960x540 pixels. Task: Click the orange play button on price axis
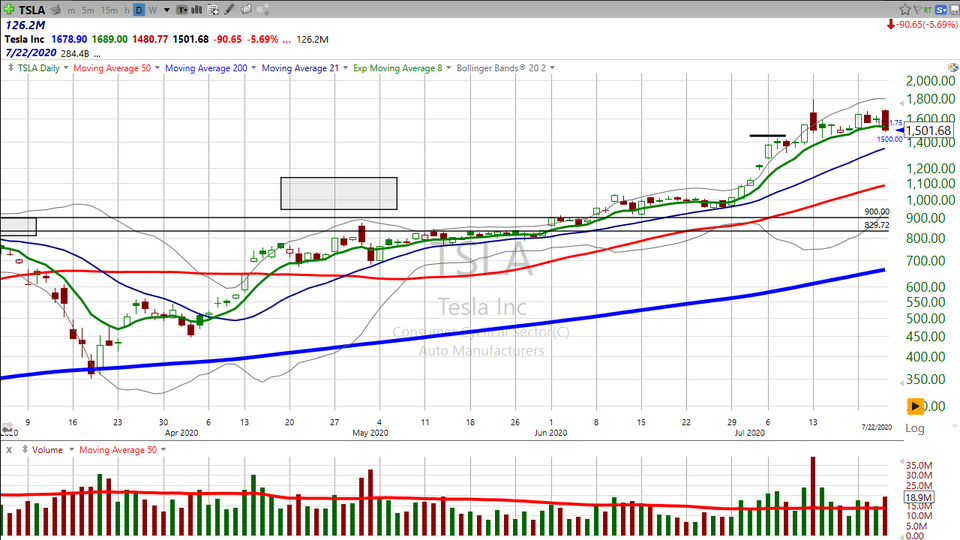[916, 406]
